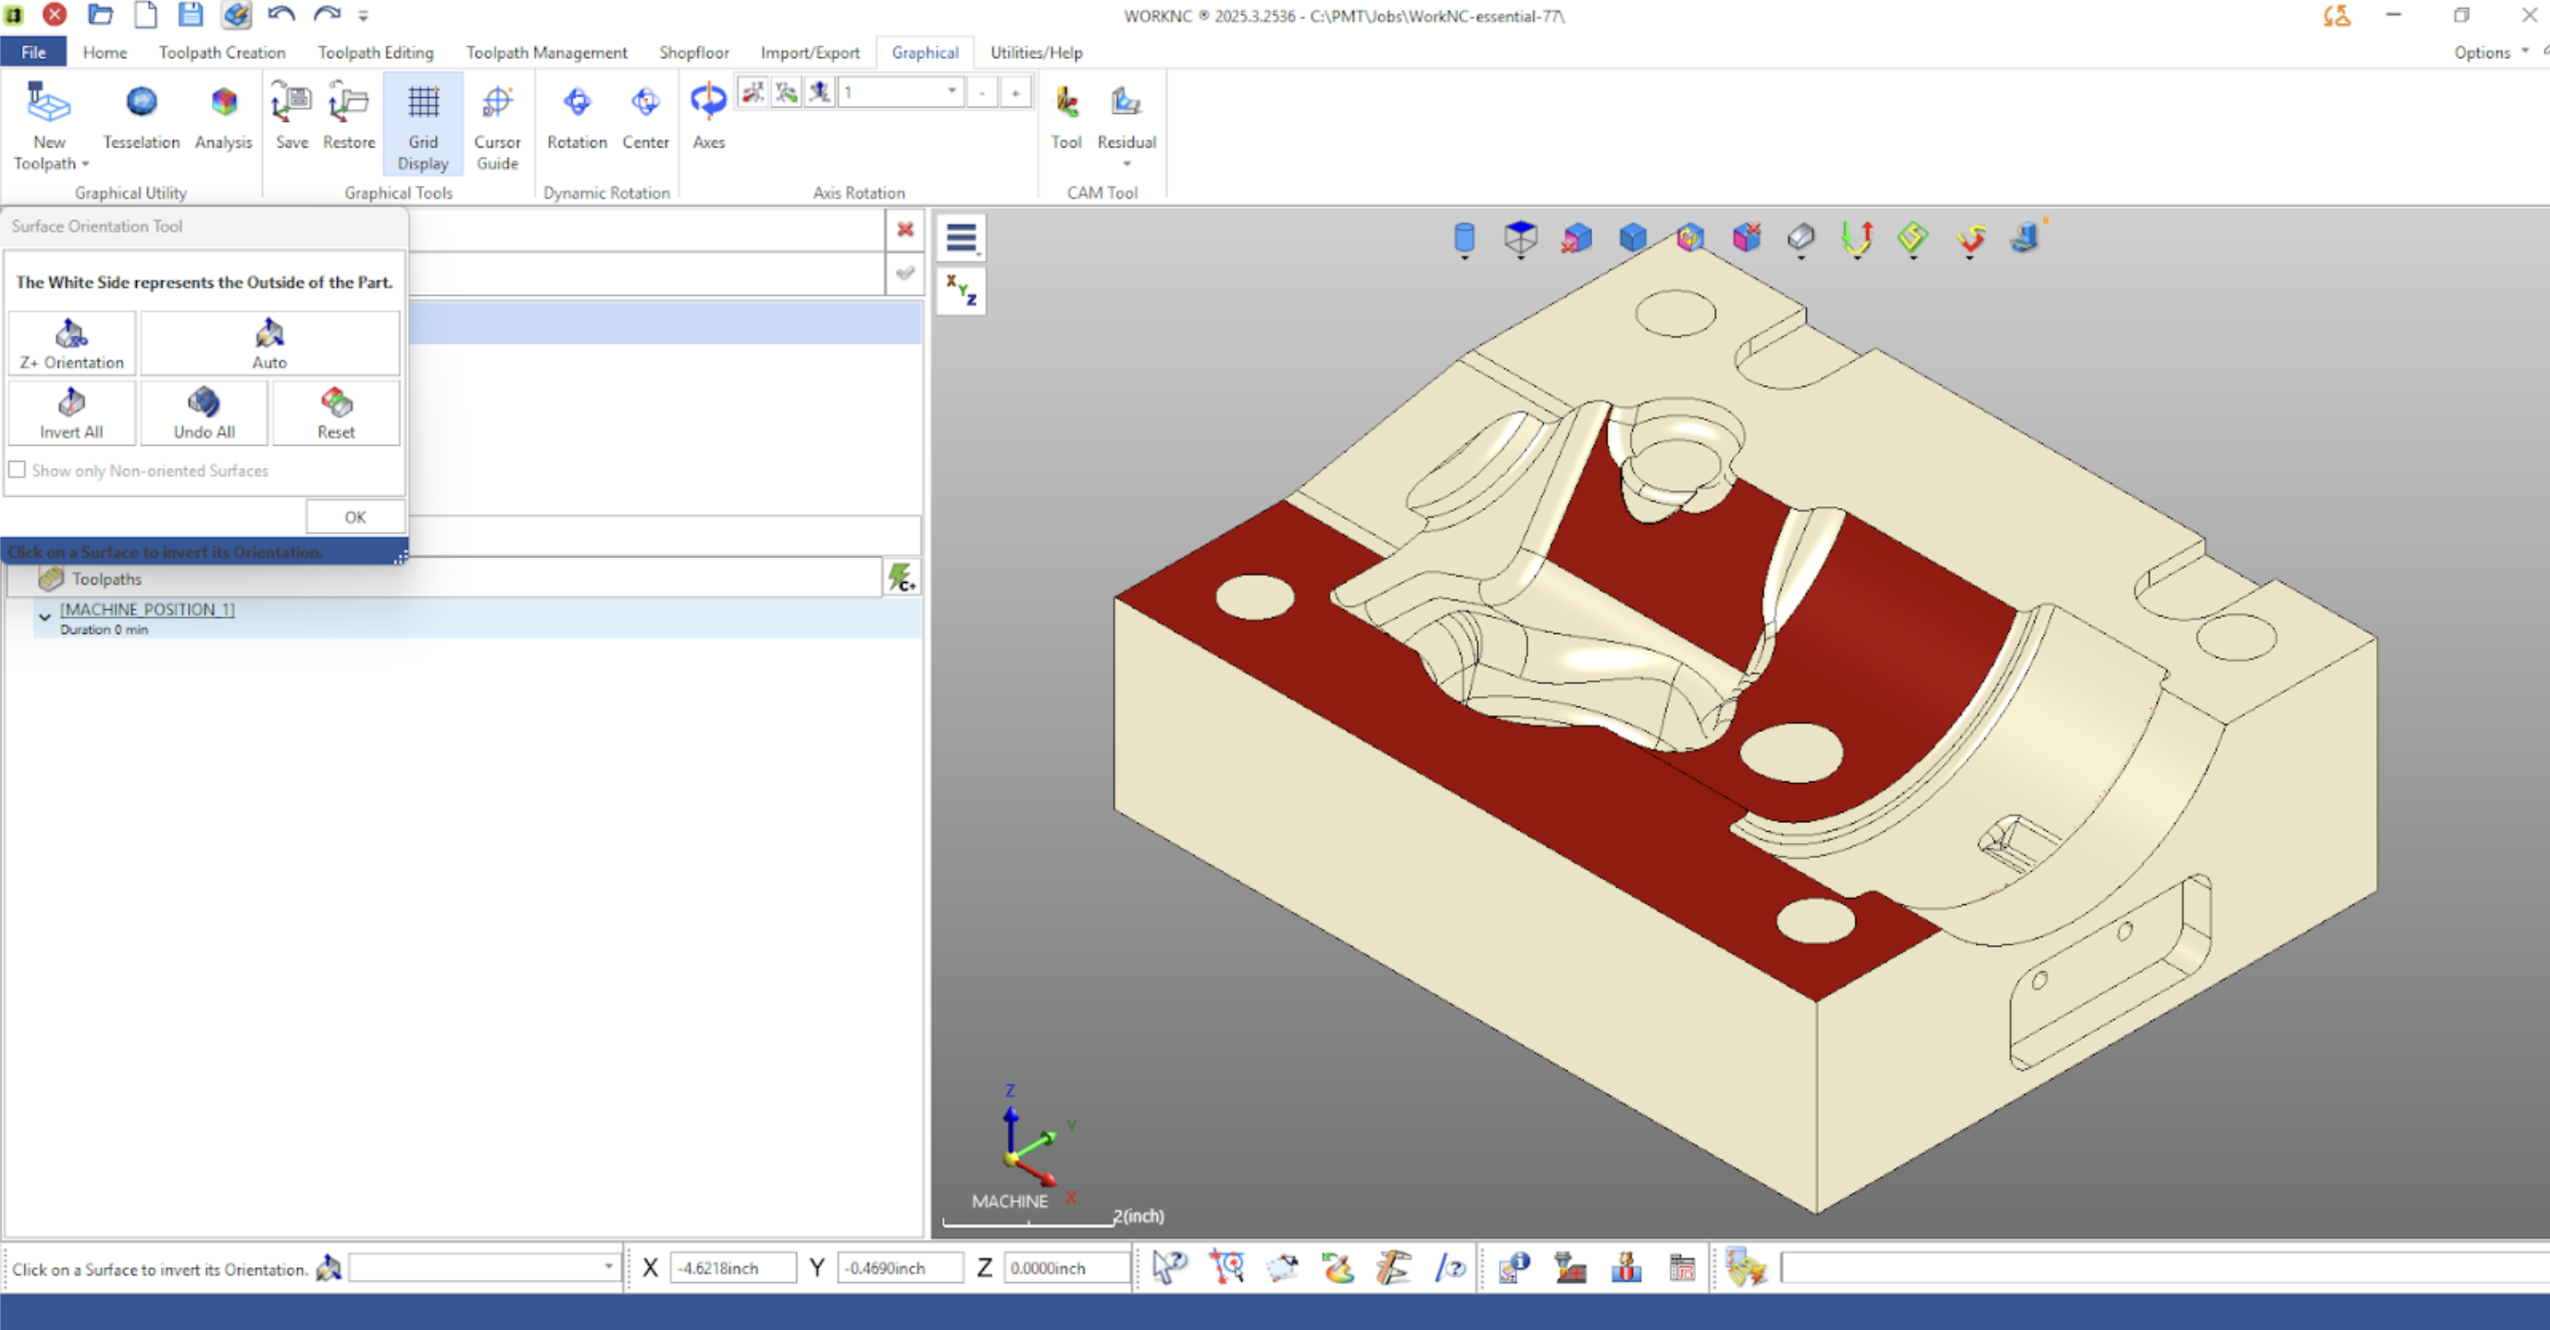Open the File menu

(33, 52)
